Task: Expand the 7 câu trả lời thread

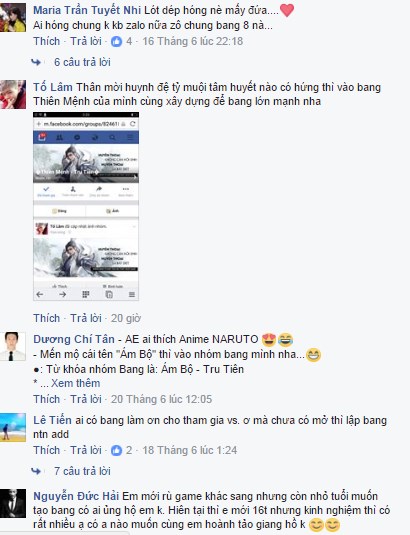Action: click(x=82, y=471)
